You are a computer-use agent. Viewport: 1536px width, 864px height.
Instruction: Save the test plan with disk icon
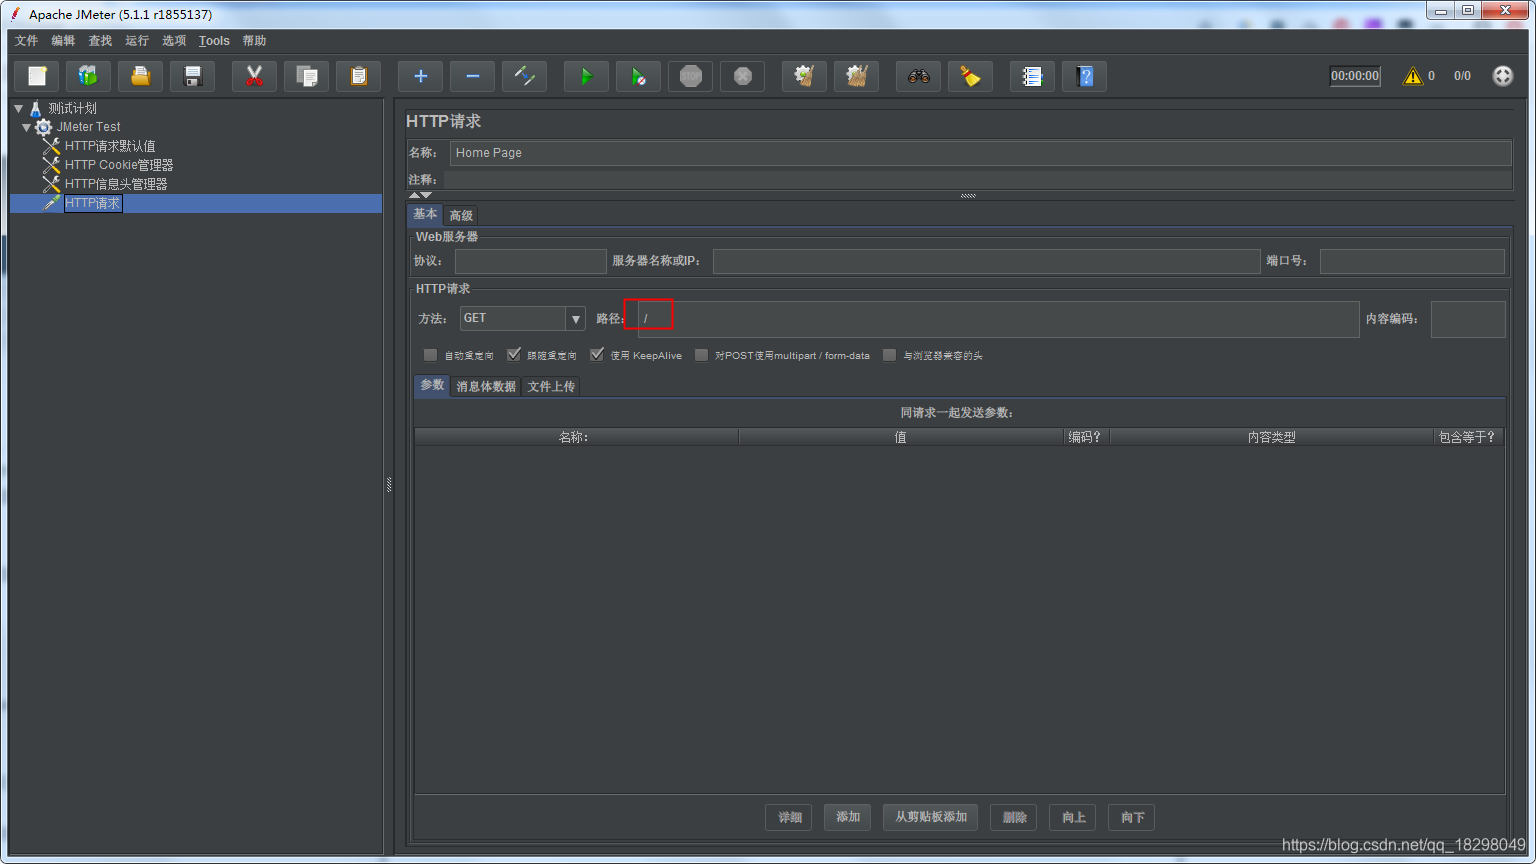pos(193,76)
